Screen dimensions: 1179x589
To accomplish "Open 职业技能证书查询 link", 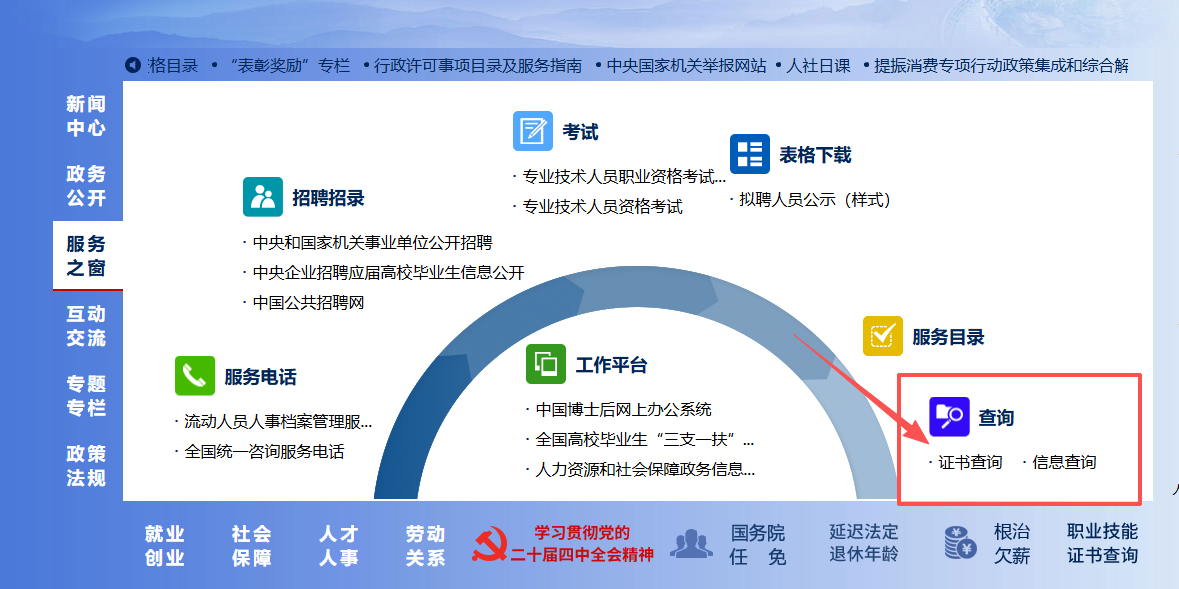I will point(1102,544).
